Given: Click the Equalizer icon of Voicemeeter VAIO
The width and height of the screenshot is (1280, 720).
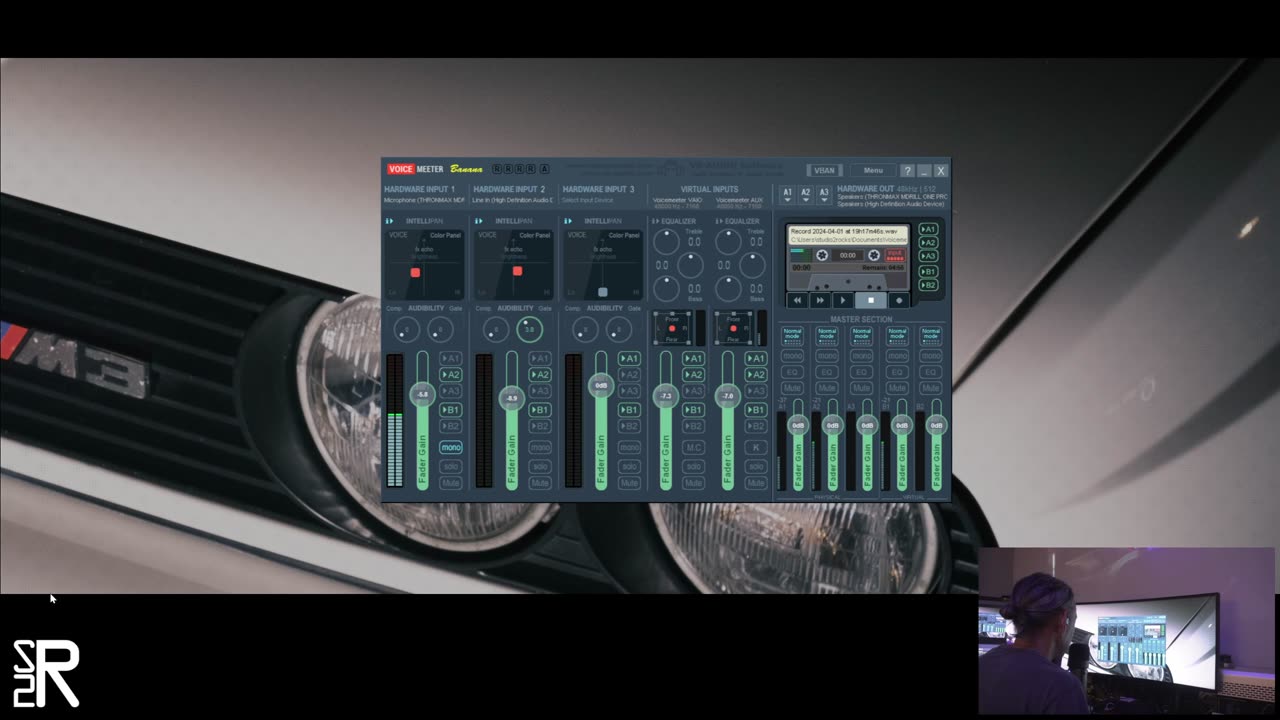Looking at the screenshot, I should [x=656, y=221].
